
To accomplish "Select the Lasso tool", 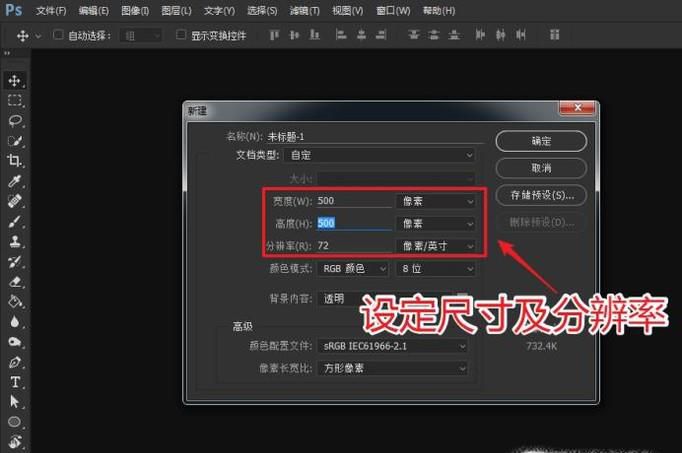I will tap(15, 120).
